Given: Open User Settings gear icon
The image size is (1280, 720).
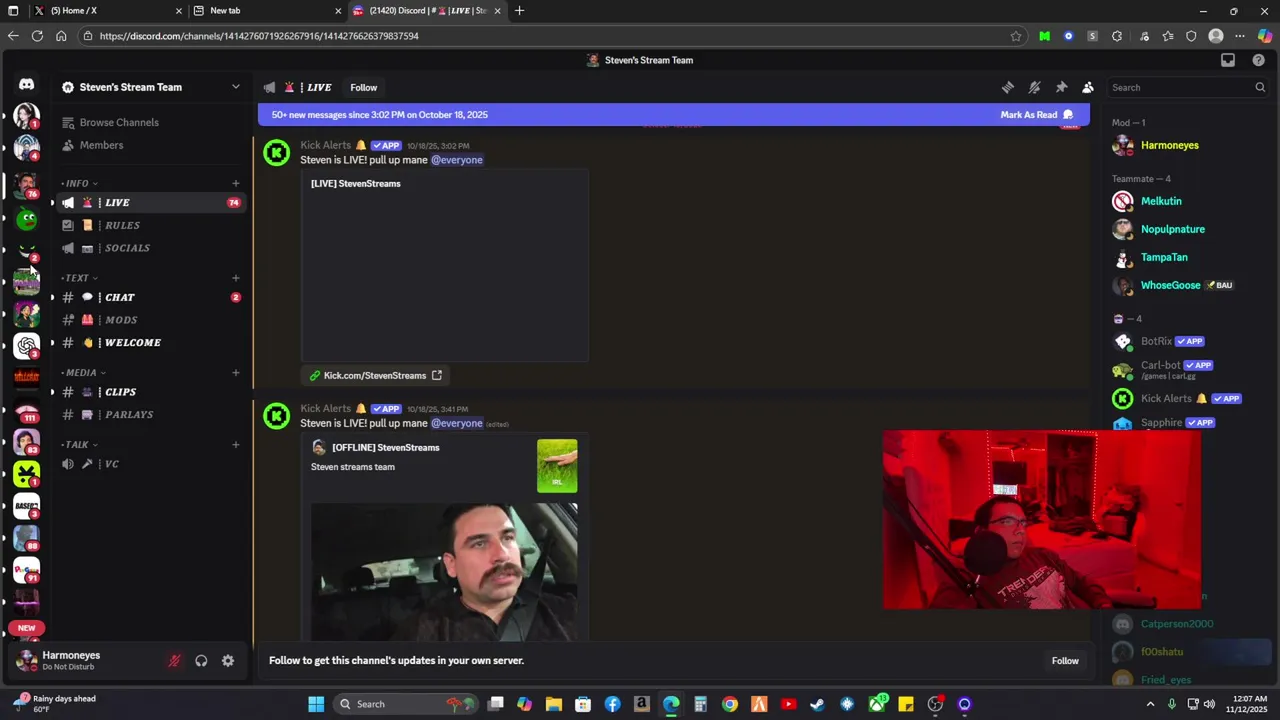Looking at the screenshot, I should pyautogui.click(x=228, y=661).
